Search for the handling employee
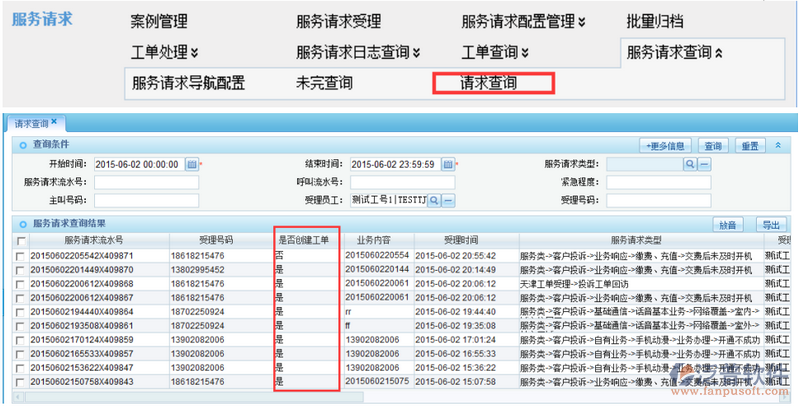Viewport: 799px width, 407px height. point(434,200)
